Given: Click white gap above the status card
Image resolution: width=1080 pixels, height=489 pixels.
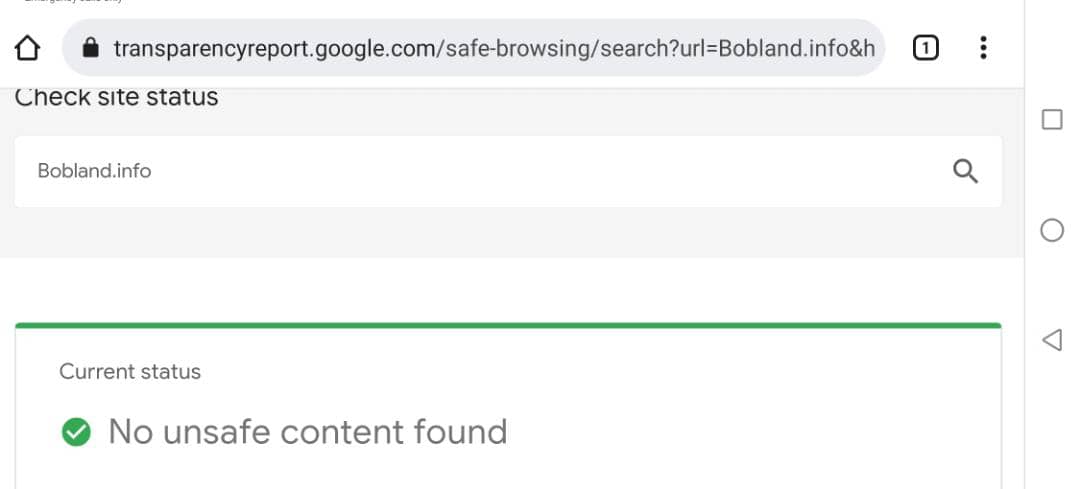Looking at the screenshot, I should pyautogui.click(x=508, y=289).
